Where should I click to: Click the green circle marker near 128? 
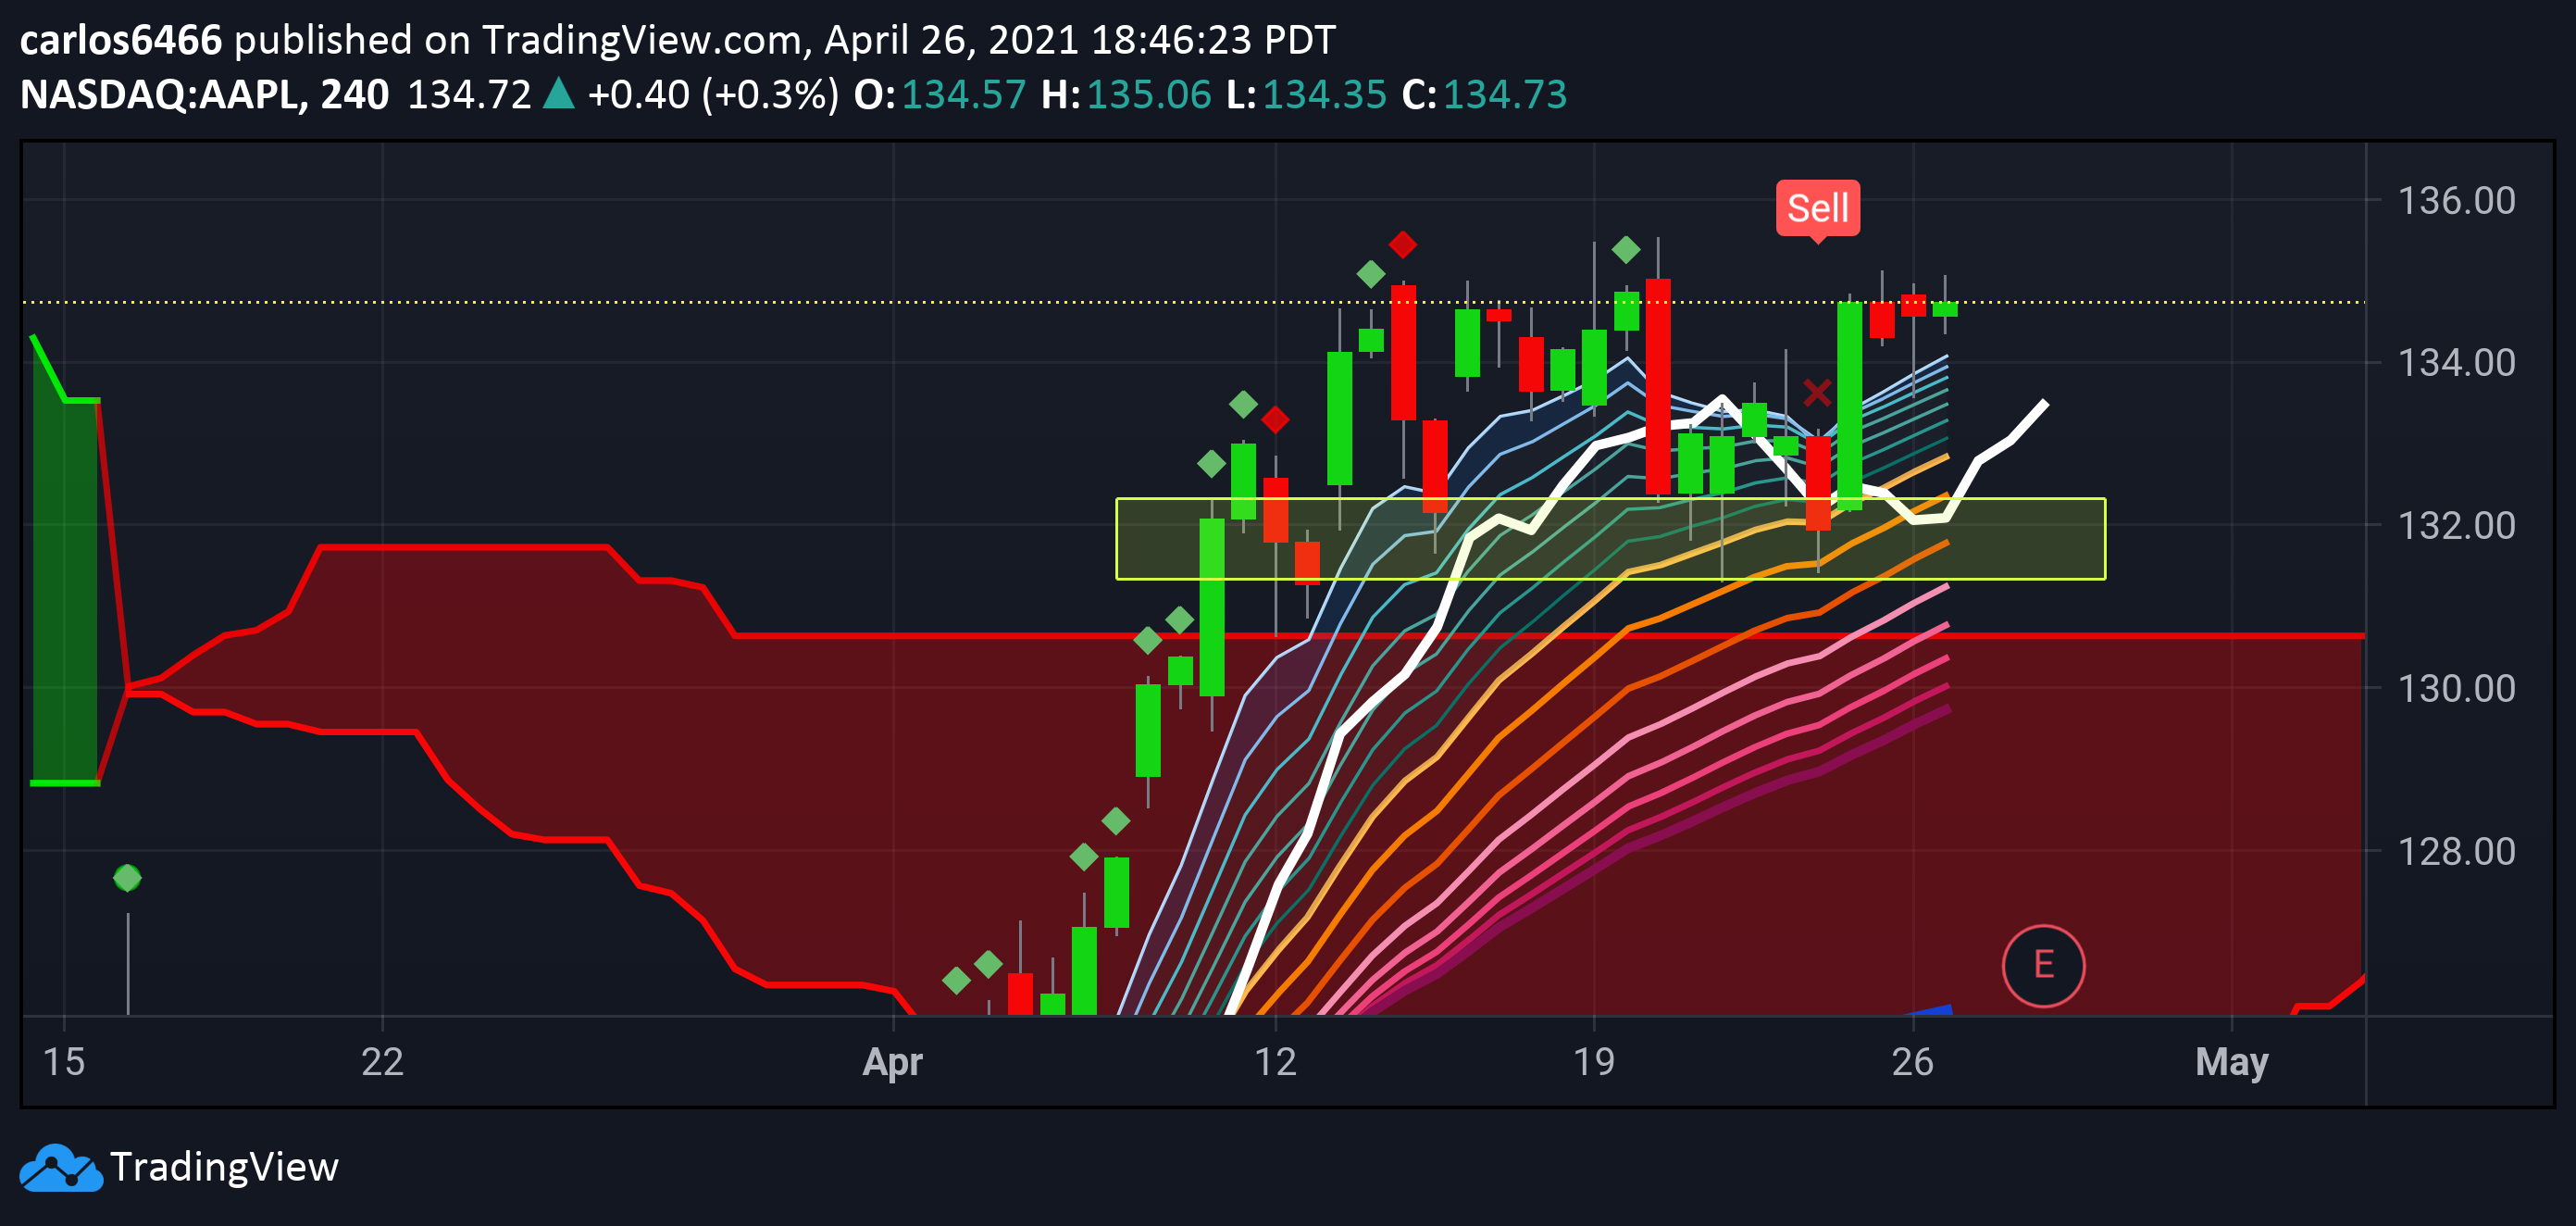pos(127,878)
